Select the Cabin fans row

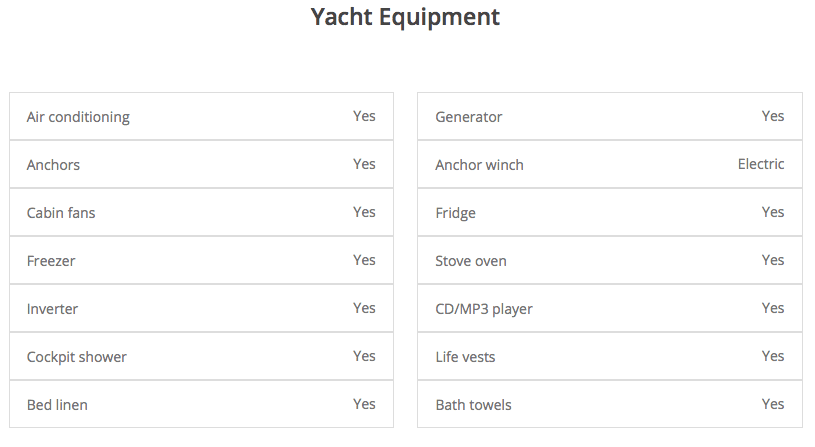pos(201,213)
